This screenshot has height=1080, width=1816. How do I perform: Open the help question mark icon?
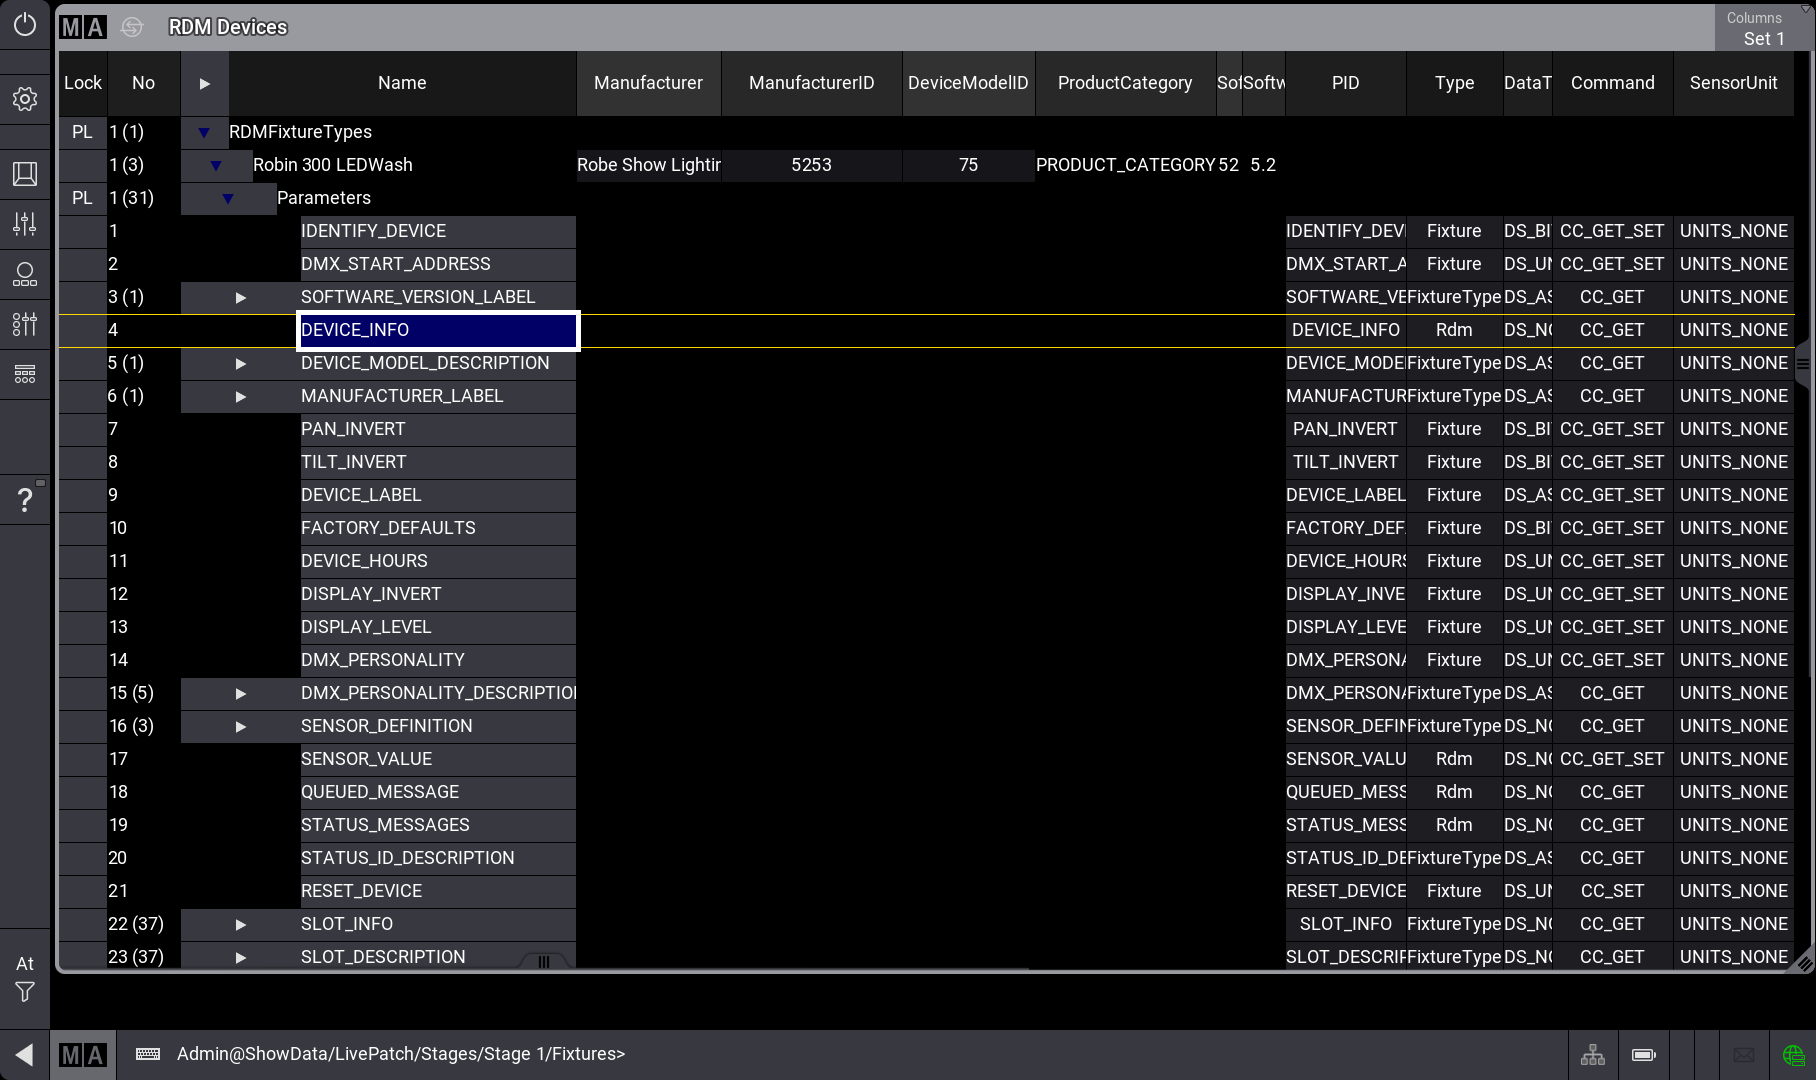tap(25, 500)
